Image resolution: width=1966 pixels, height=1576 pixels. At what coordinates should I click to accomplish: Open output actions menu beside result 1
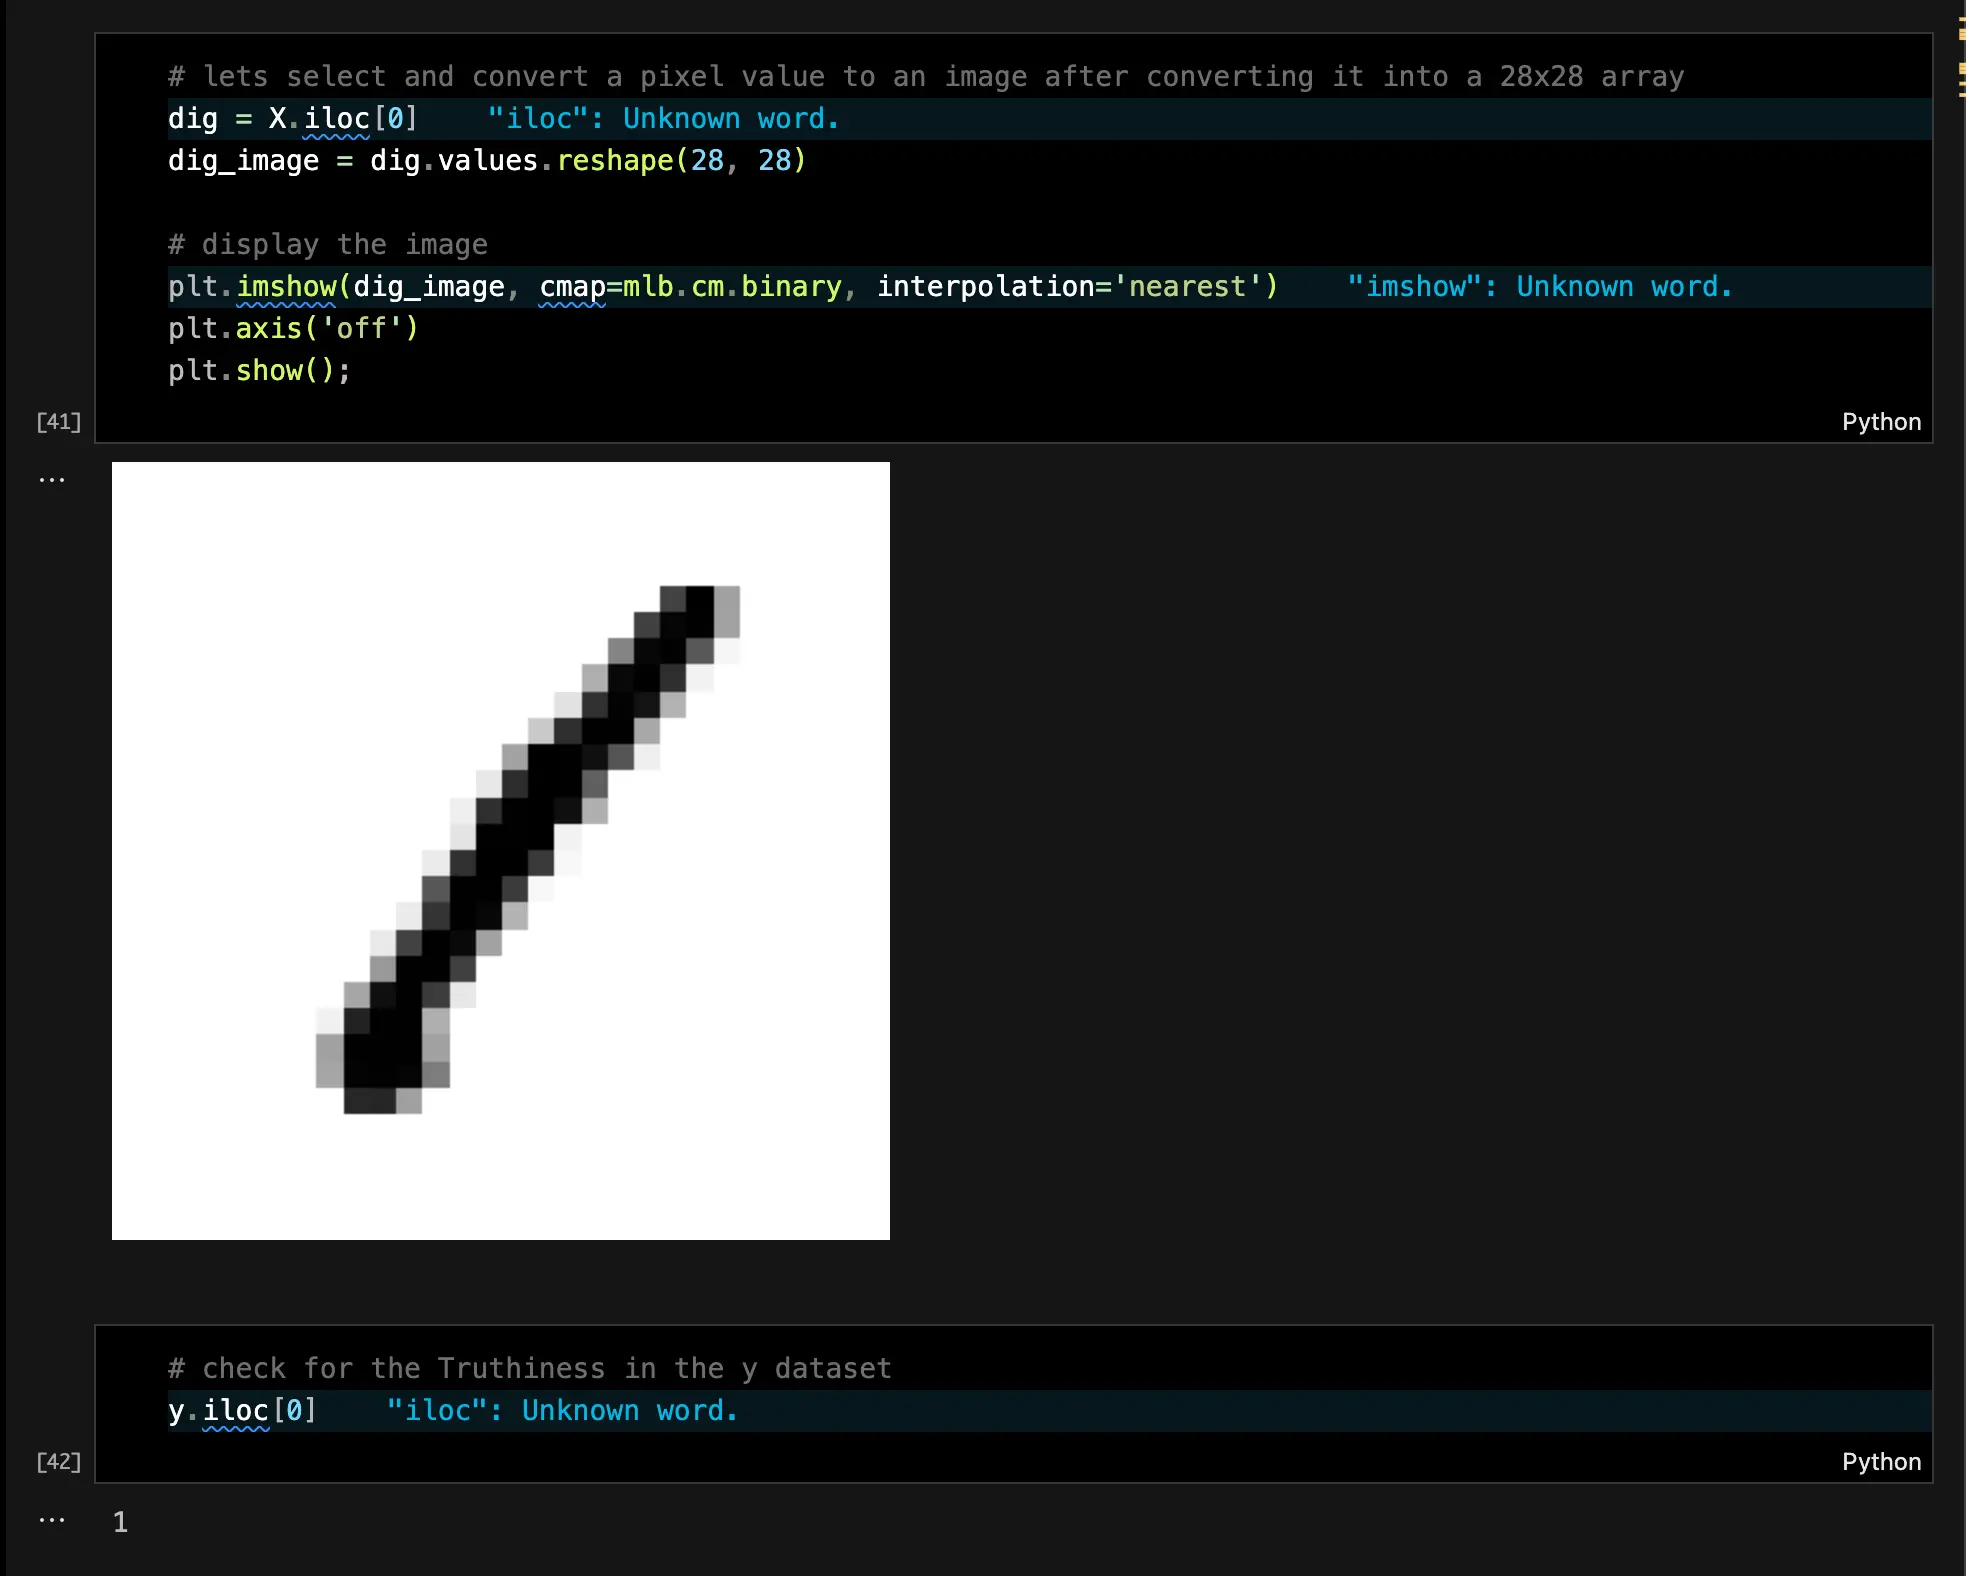click(52, 1520)
